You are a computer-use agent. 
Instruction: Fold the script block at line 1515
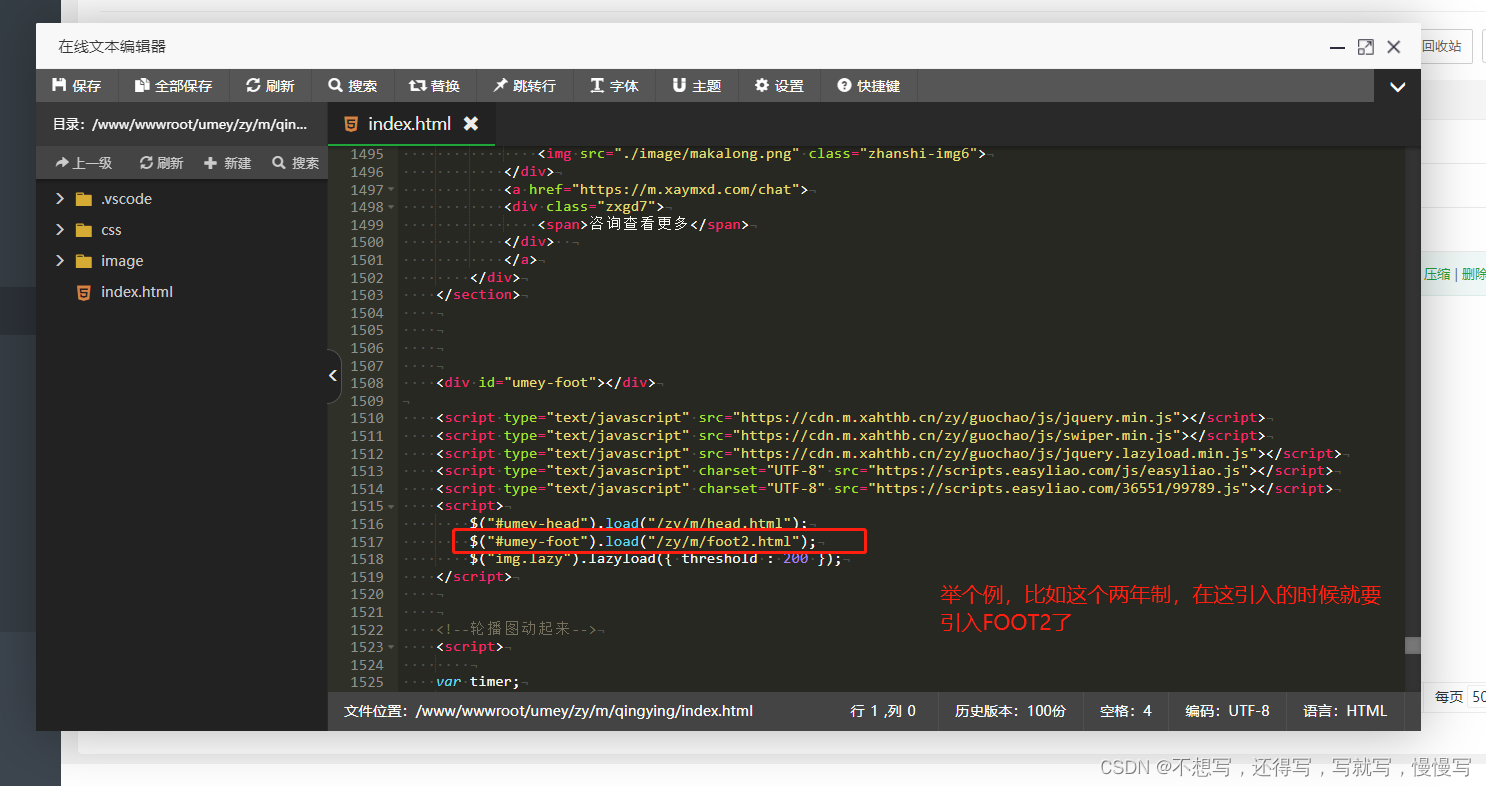click(390, 506)
